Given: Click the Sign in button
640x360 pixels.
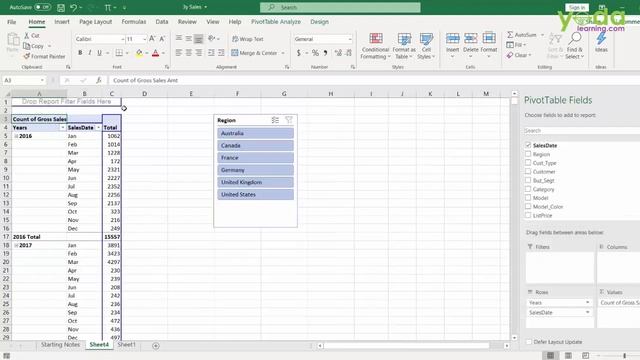Looking at the screenshot, I should (x=577, y=7).
